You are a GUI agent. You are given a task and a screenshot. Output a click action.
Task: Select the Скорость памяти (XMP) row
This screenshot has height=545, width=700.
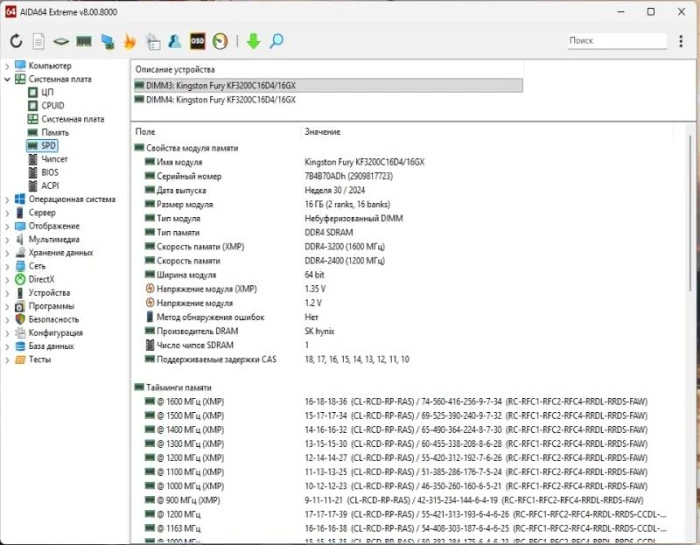[x=402, y=247]
